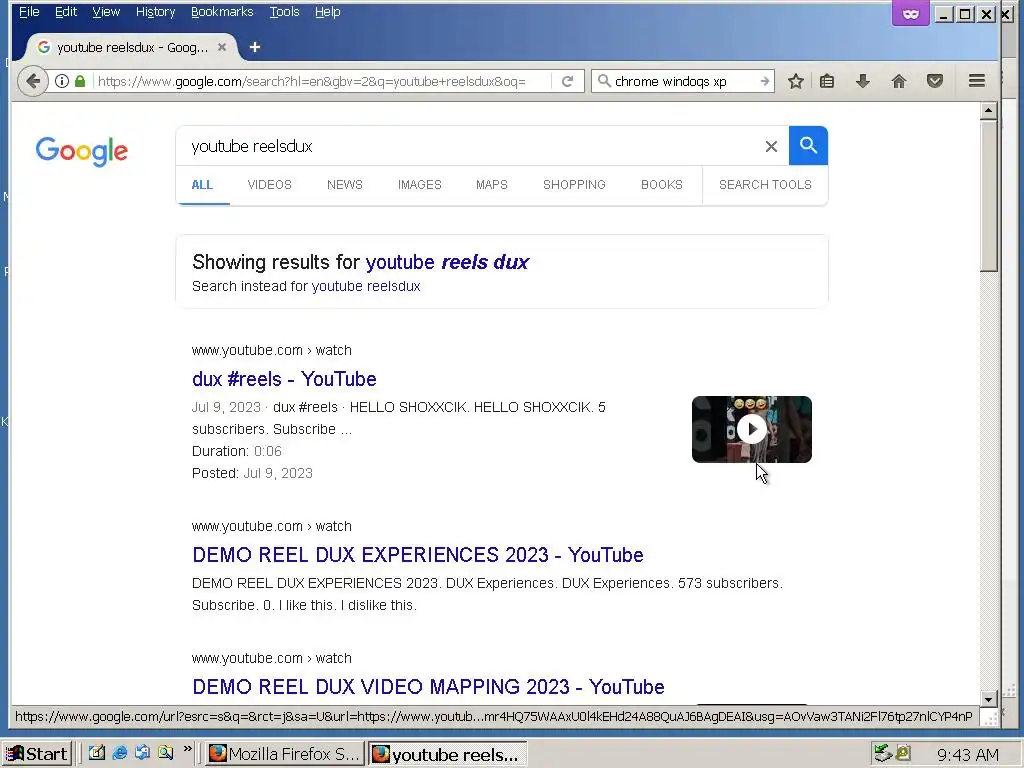Click the scrollbar down arrow
The height and width of the screenshot is (768, 1024).
click(x=989, y=699)
